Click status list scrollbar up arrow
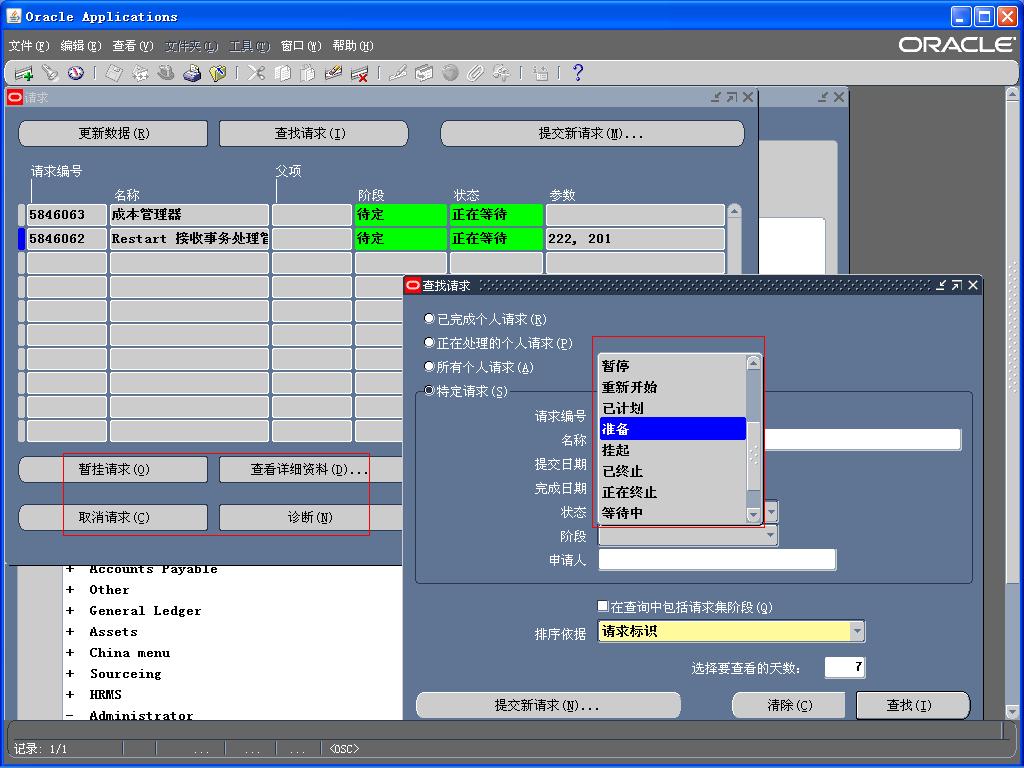The image size is (1024, 768). tap(754, 362)
